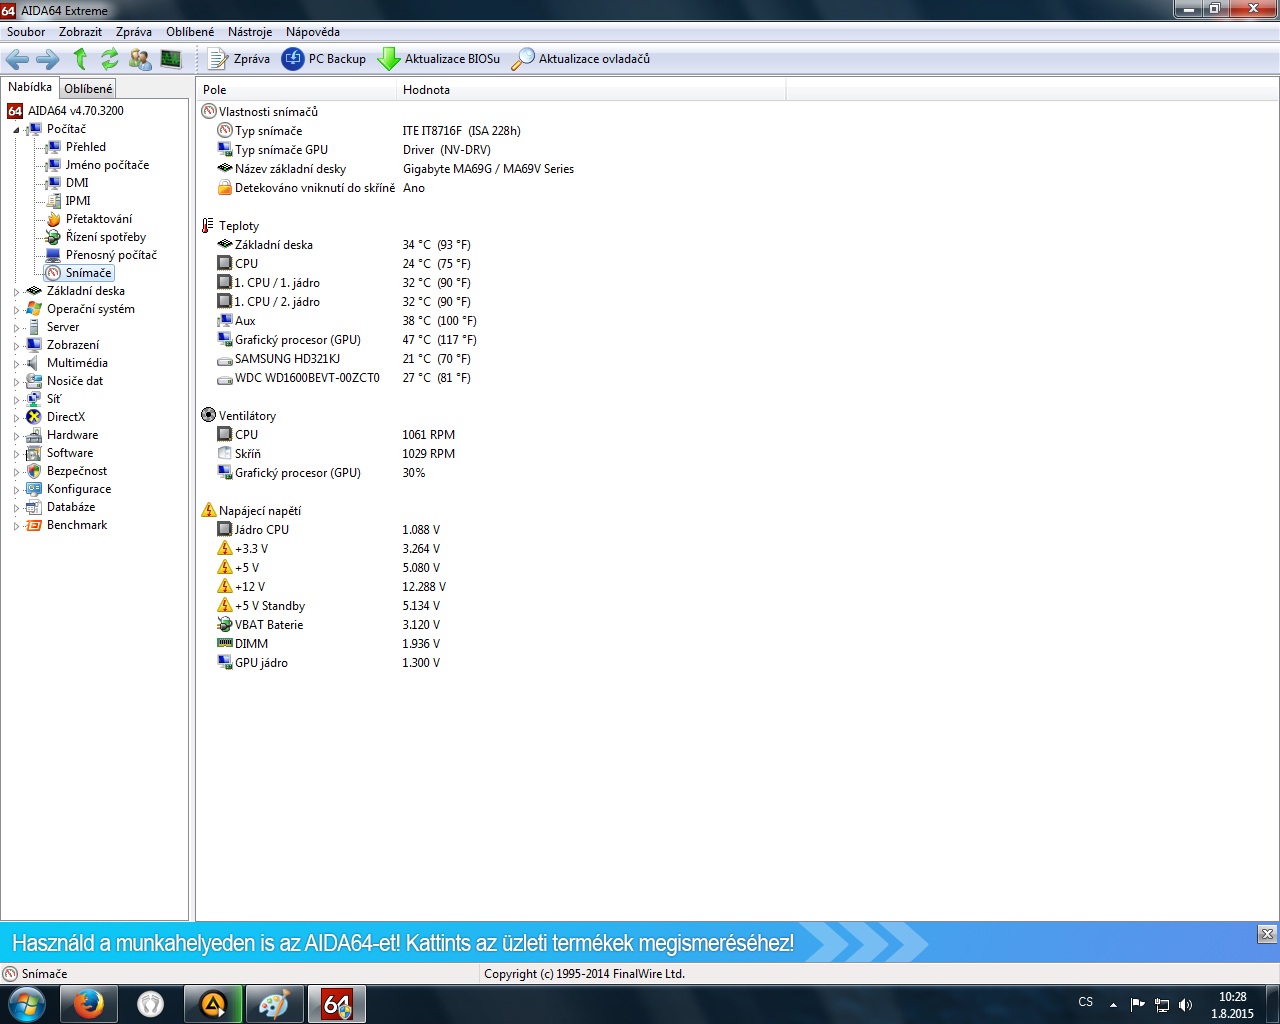Open the IPMI tree item
This screenshot has height=1024, width=1280.
pyautogui.click(x=78, y=201)
